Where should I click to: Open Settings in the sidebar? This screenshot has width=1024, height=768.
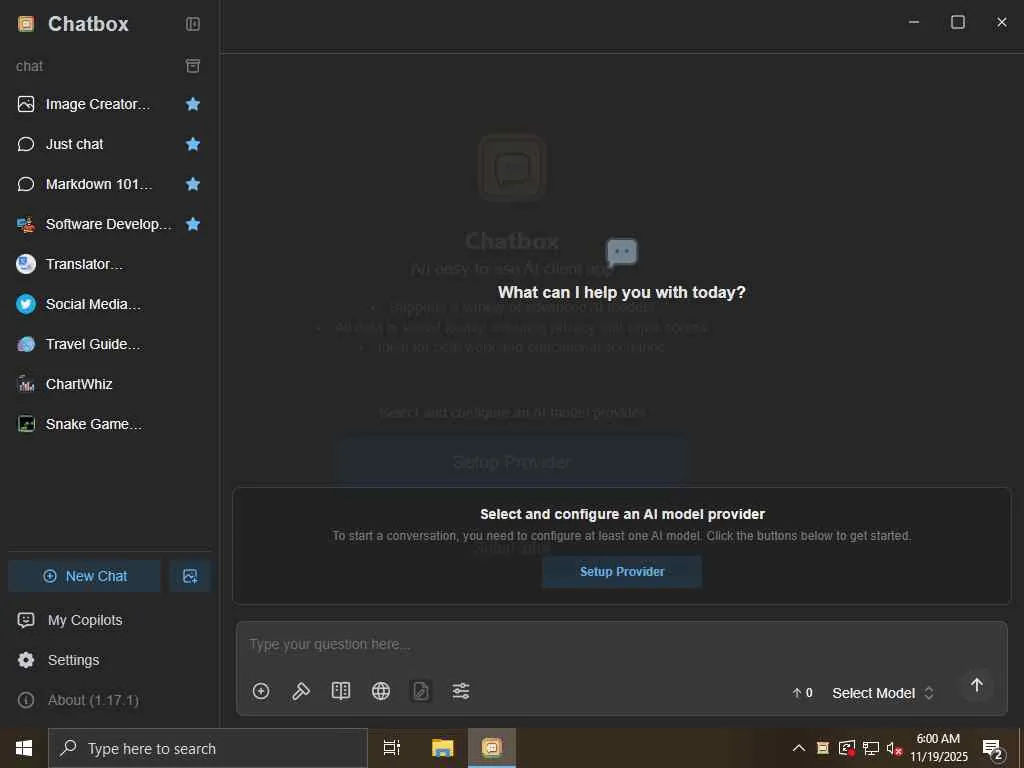[x=108, y=660]
